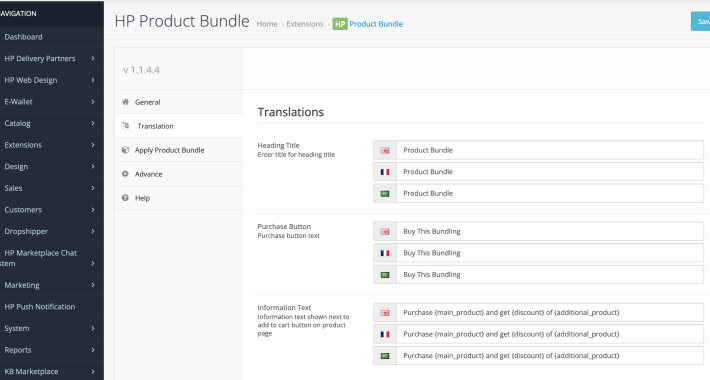The width and height of the screenshot is (710, 380).
Task: Expand KB Marketplace menu chevron
Action: click(93, 371)
